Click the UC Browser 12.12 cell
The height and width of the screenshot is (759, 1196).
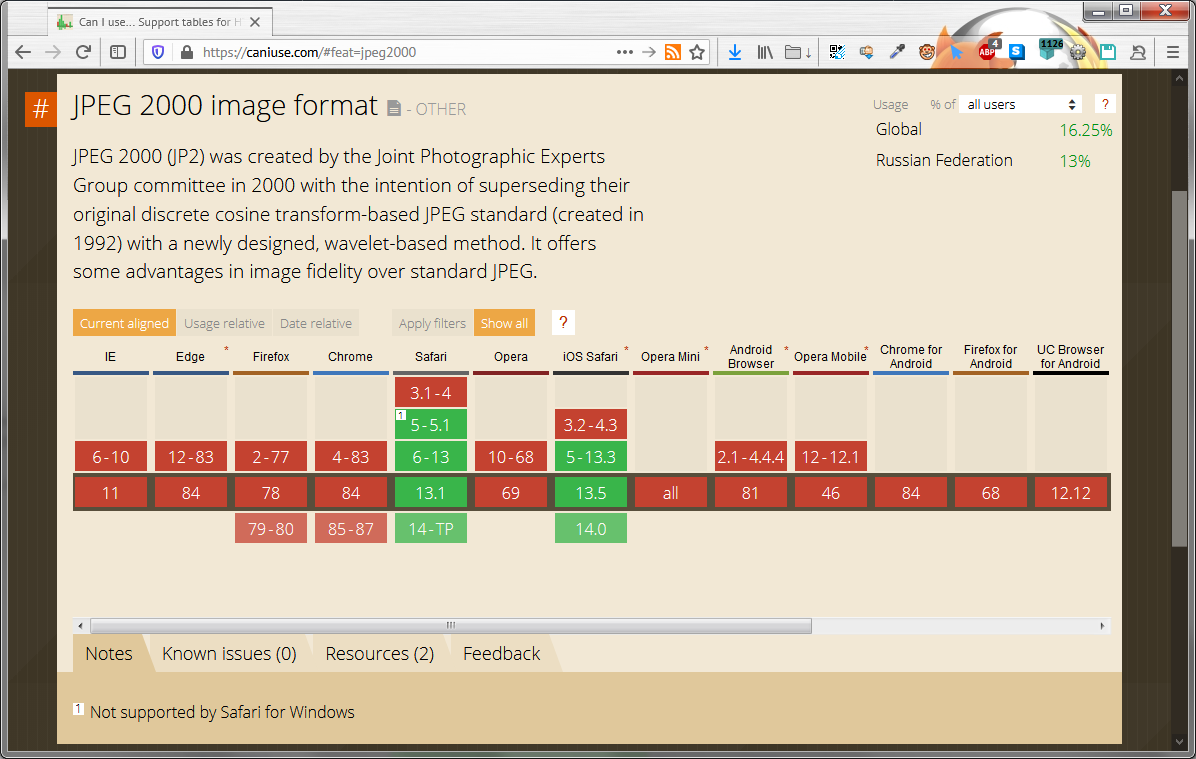[x=1070, y=493]
